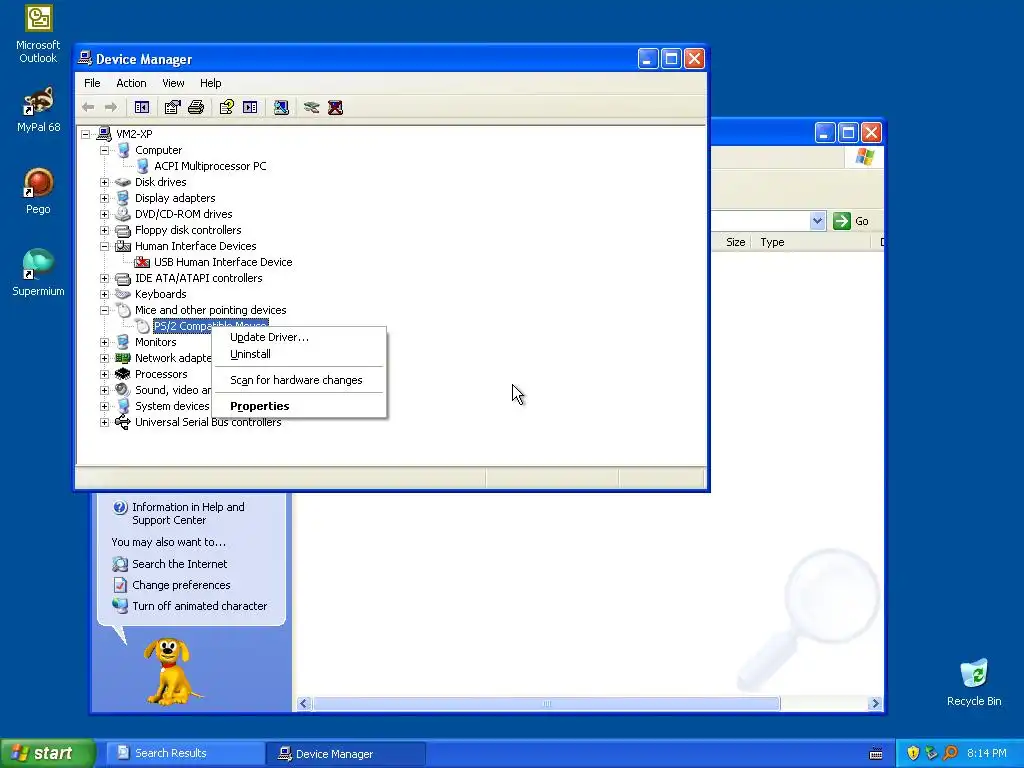The height and width of the screenshot is (768, 1024).
Task: Expand the IDE ATA/ATAPI controllers category
Action: coord(104,278)
